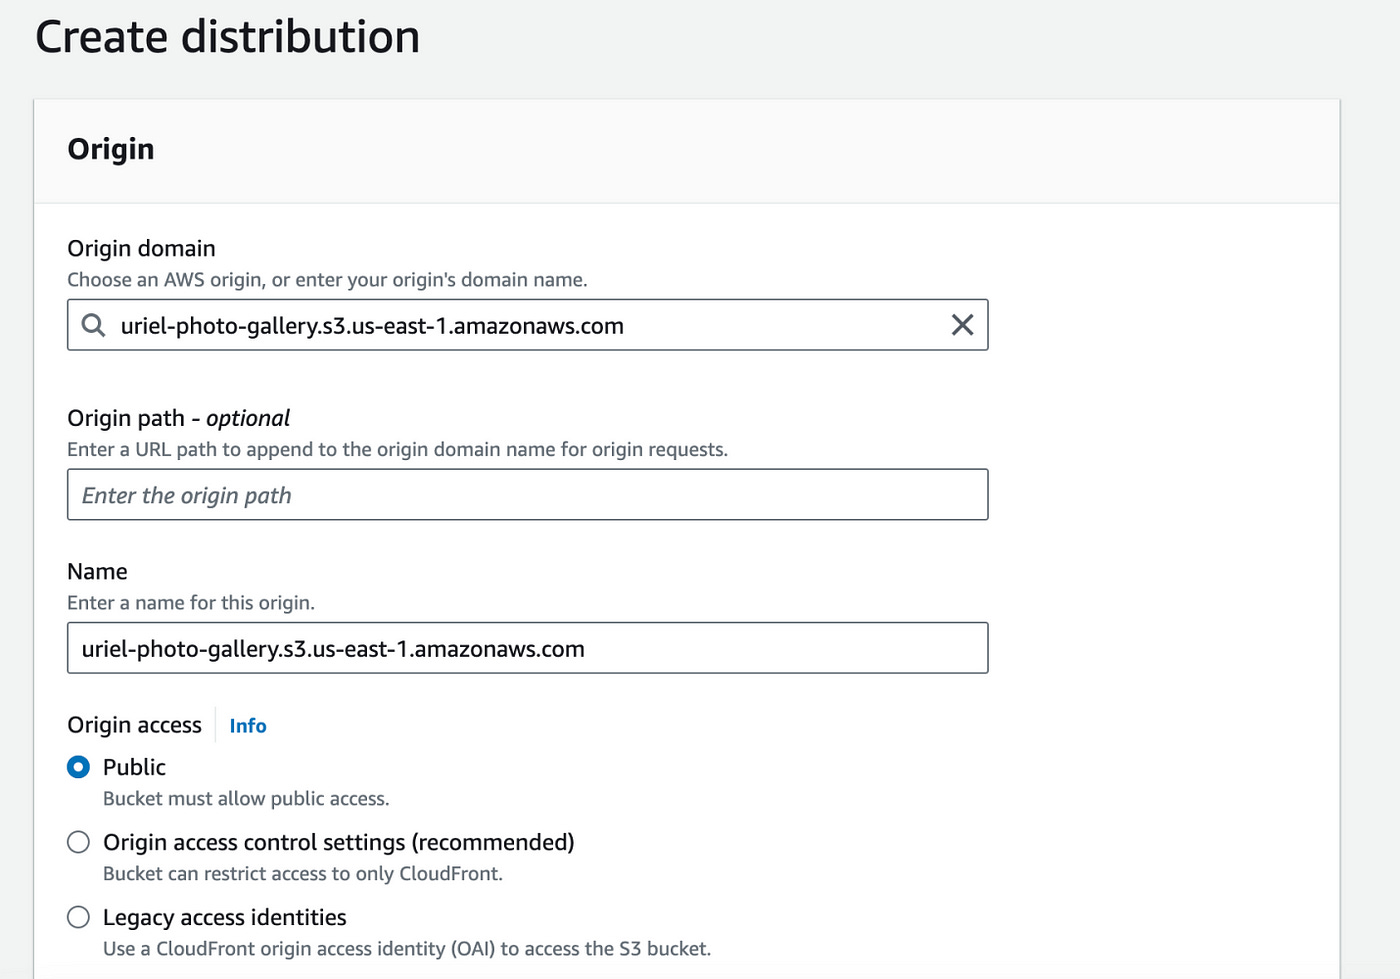Click the Origin section heading
The image size is (1400, 979).
click(x=111, y=149)
